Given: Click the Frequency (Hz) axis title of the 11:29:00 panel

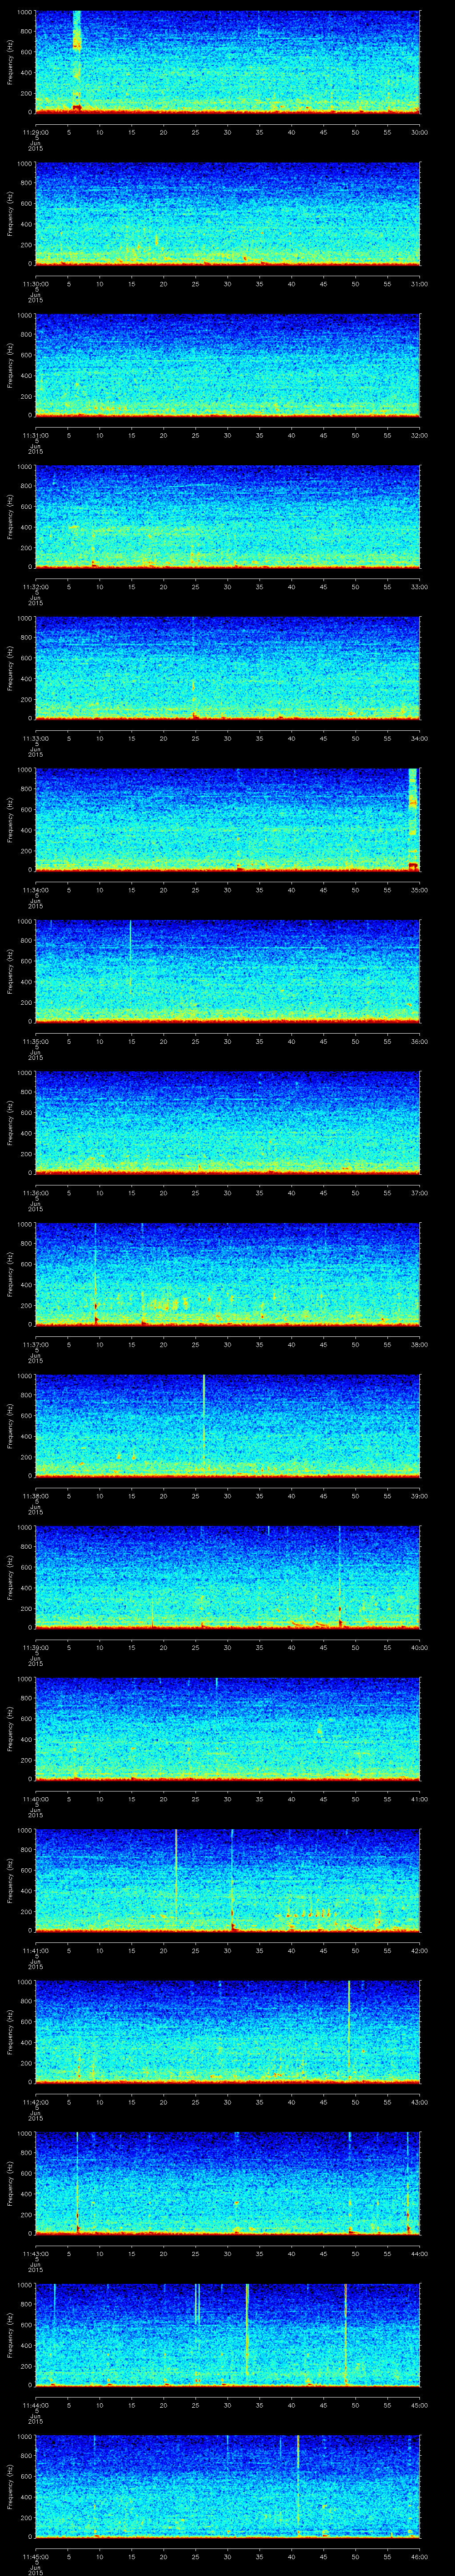Looking at the screenshot, I should [10, 62].
